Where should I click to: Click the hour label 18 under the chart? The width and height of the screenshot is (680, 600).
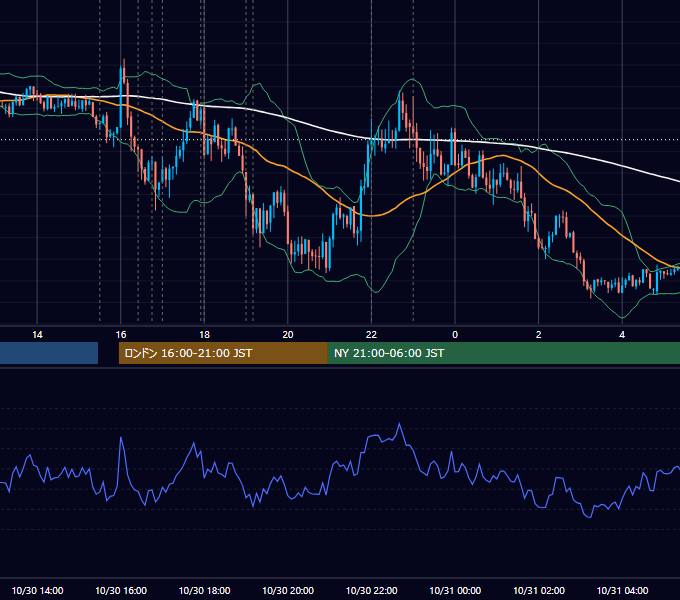click(x=204, y=335)
